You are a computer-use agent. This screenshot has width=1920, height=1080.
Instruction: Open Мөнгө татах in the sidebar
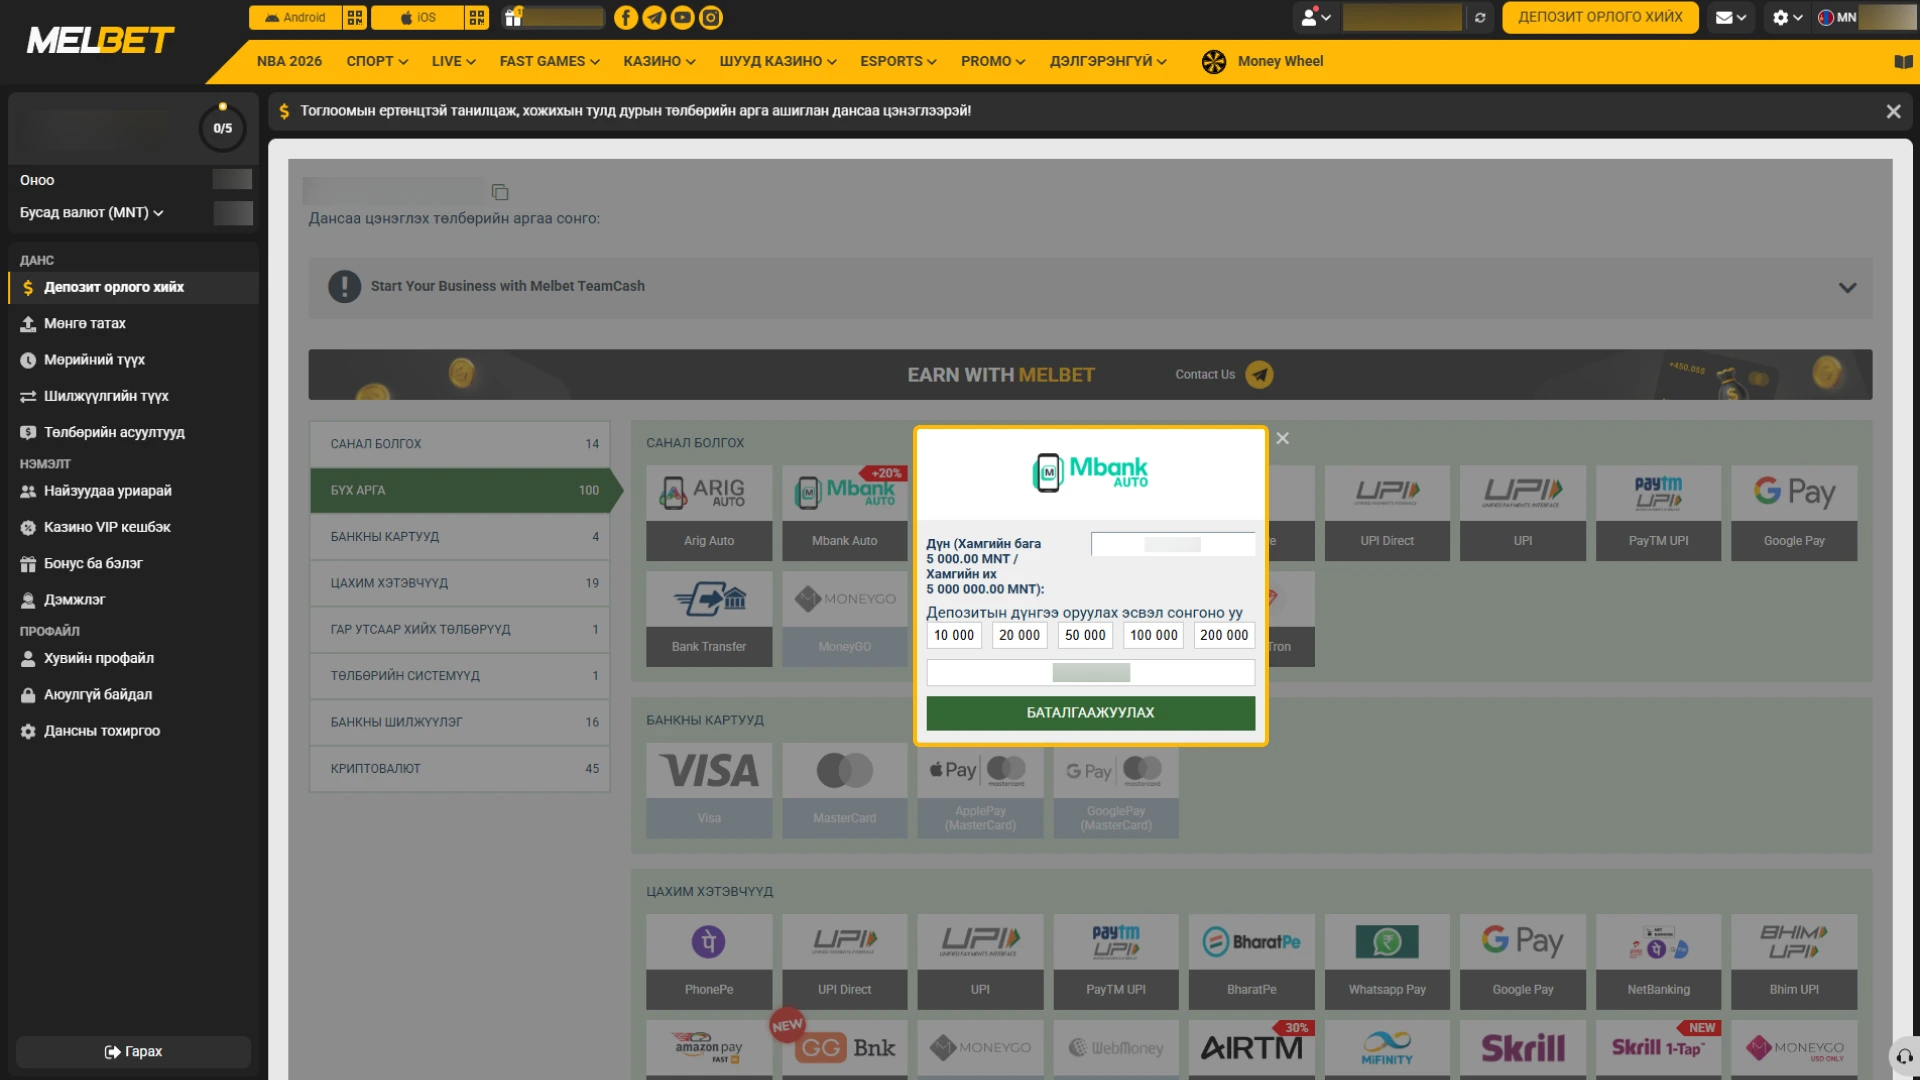tap(133, 323)
